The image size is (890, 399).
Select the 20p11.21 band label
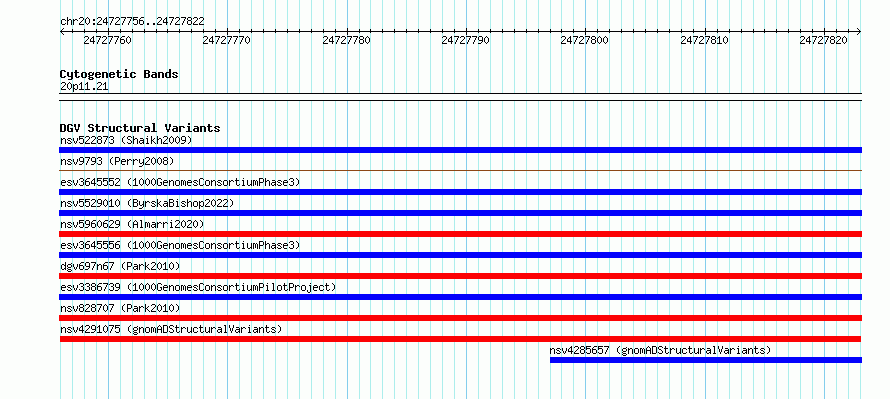84,87
